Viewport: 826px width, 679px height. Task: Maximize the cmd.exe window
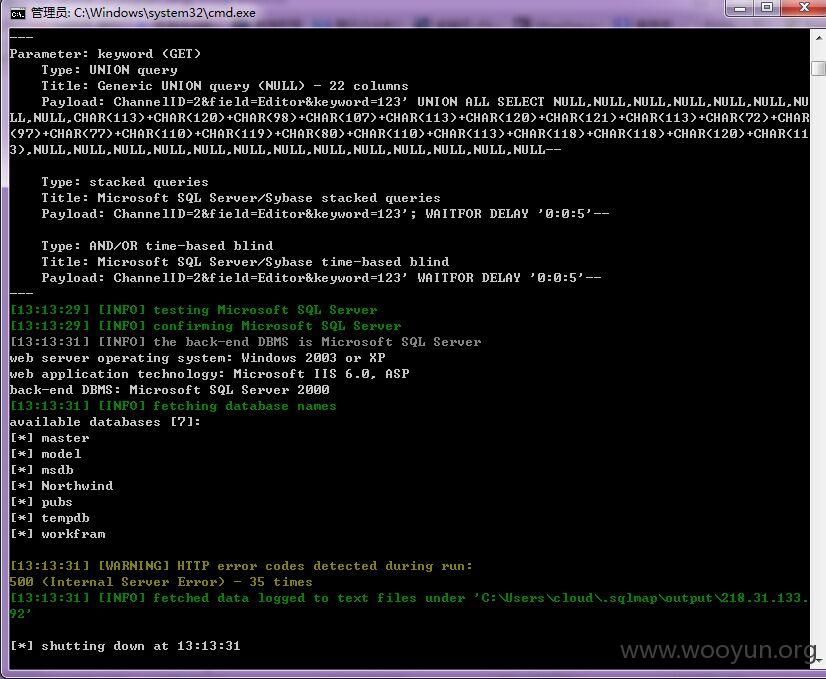(x=767, y=8)
